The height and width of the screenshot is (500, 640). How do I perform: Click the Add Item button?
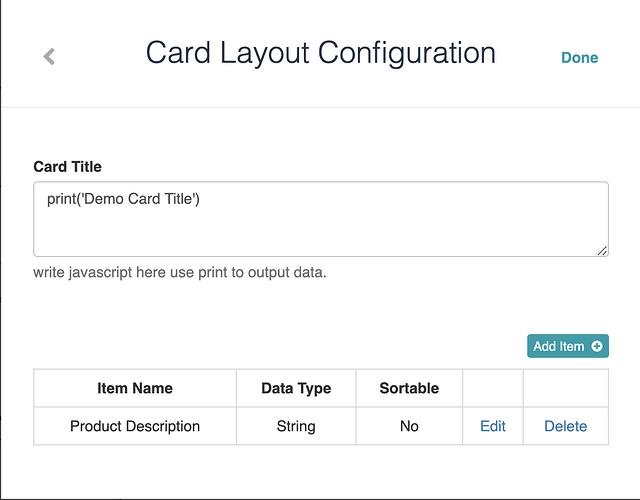click(567, 347)
